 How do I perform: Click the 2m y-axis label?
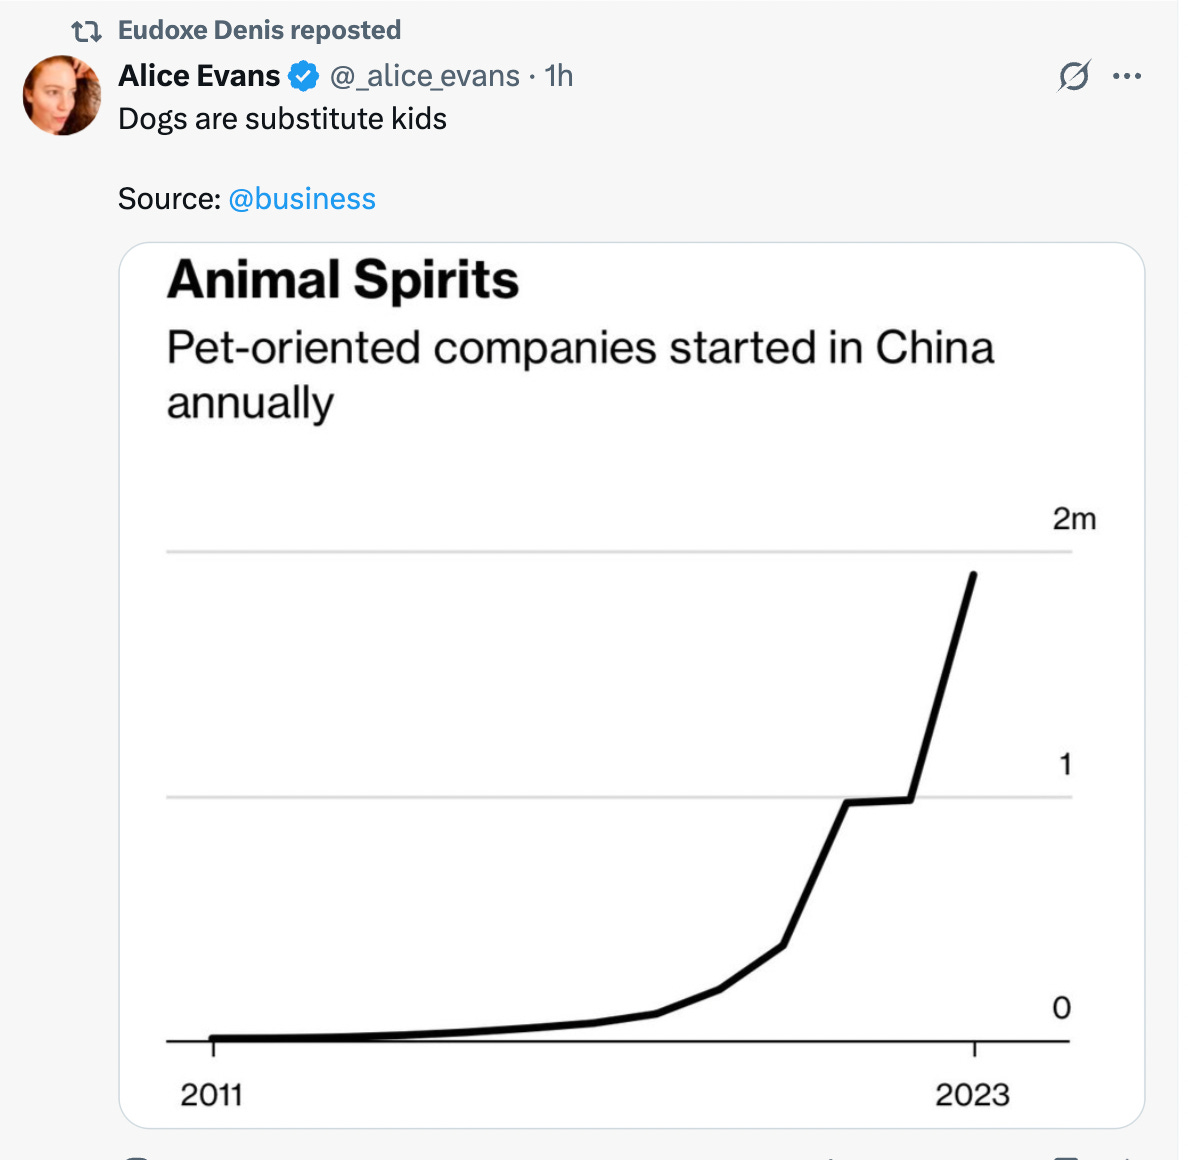[1074, 519]
